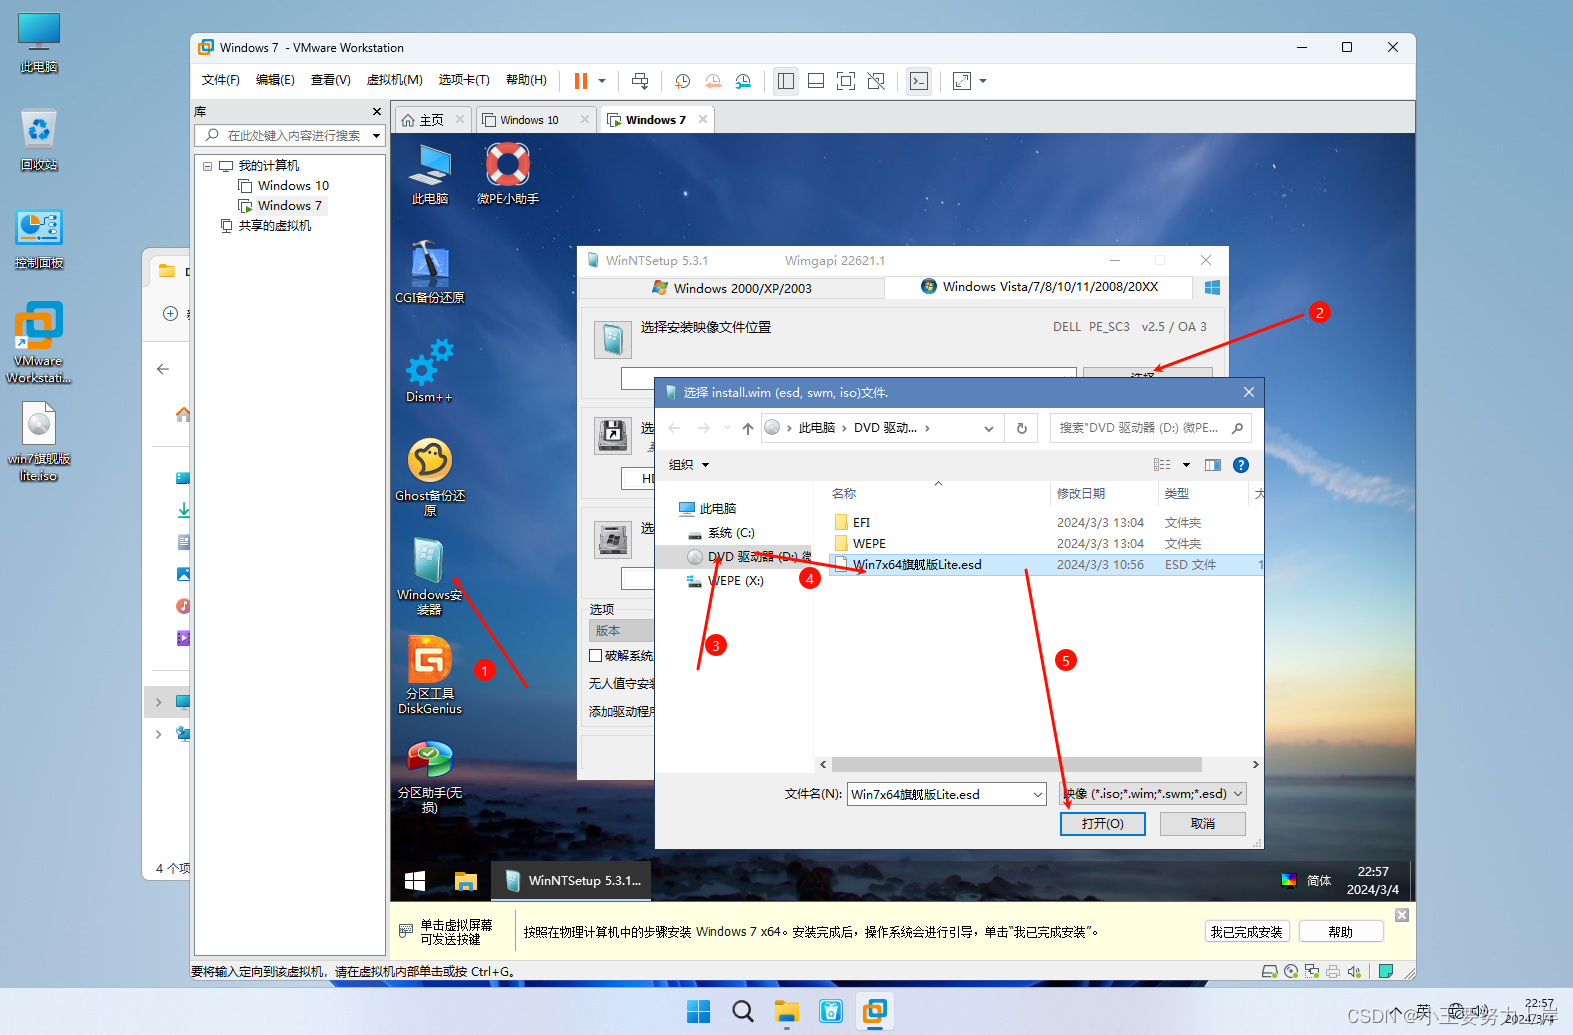This screenshot has height=1035, width=1573.
Task: Click the file list horizontal scrollbar
Action: [x=1016, y=765]
